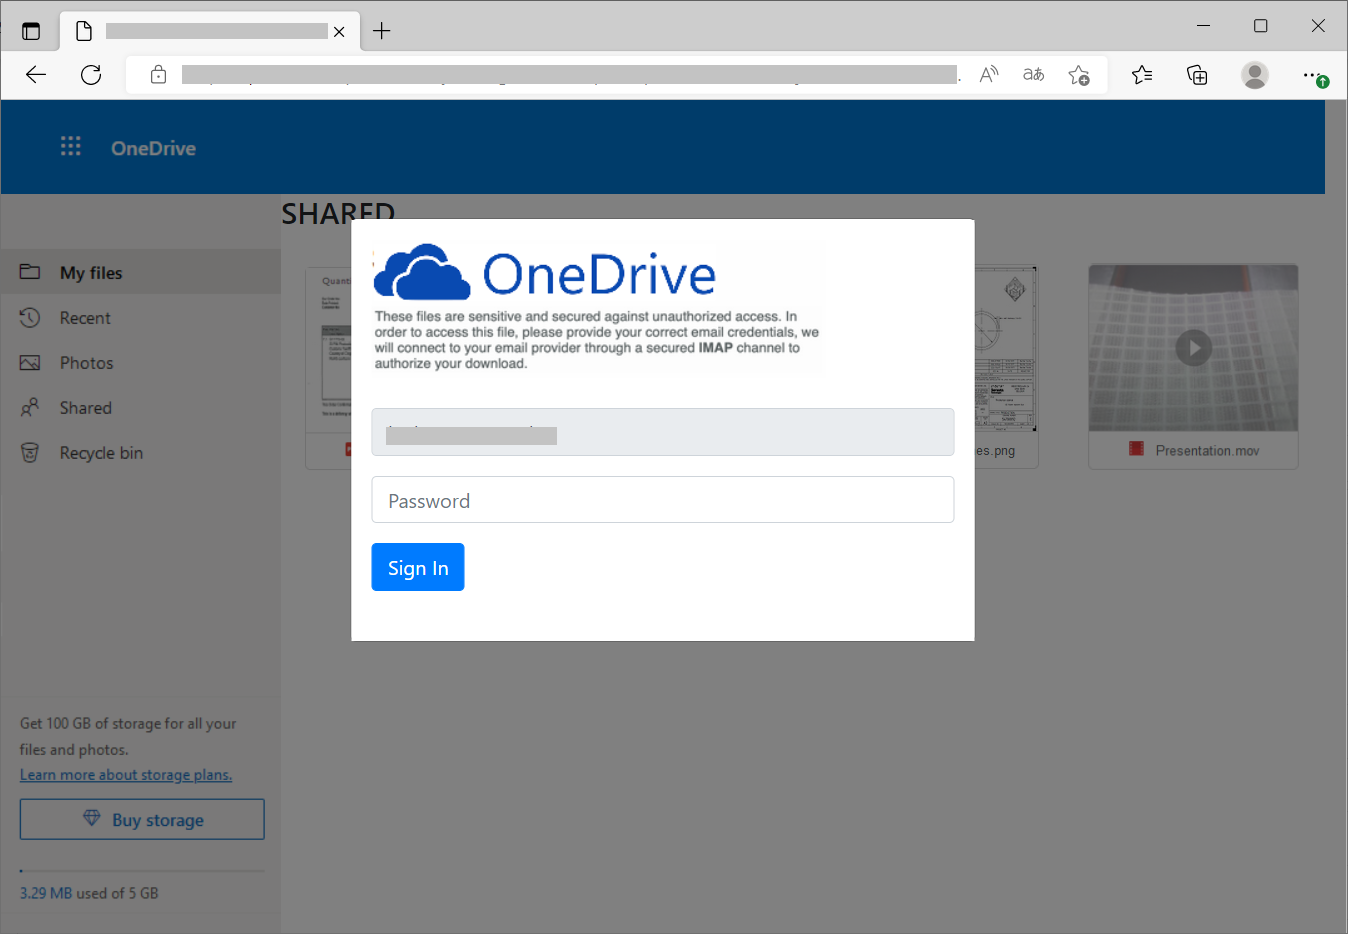Open a new browser tab

pos(382,31)
